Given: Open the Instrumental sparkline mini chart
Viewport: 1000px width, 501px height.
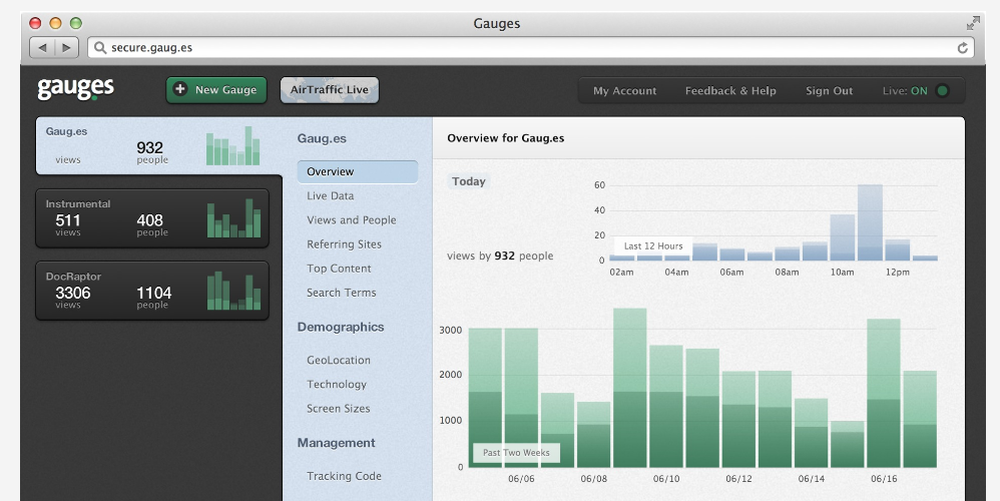Looking at the screenshot, I should (x=234, y=219).
